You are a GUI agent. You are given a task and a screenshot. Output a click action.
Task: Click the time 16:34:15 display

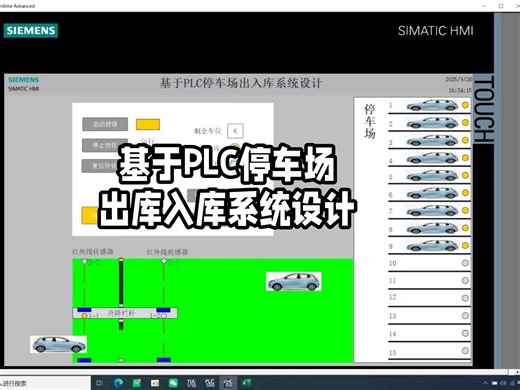(x=460, y=90)
